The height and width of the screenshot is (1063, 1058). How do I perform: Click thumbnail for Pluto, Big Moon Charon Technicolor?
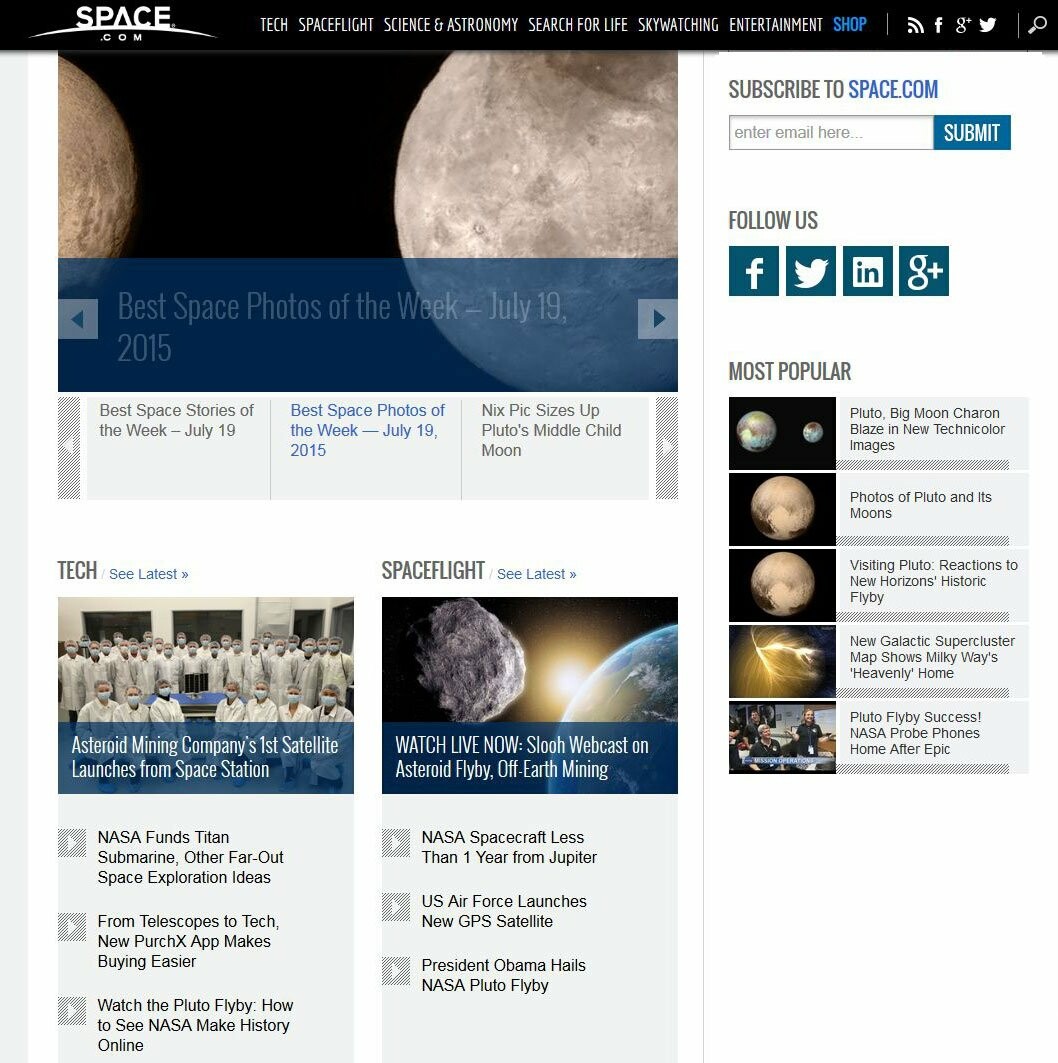coord(782,433)
